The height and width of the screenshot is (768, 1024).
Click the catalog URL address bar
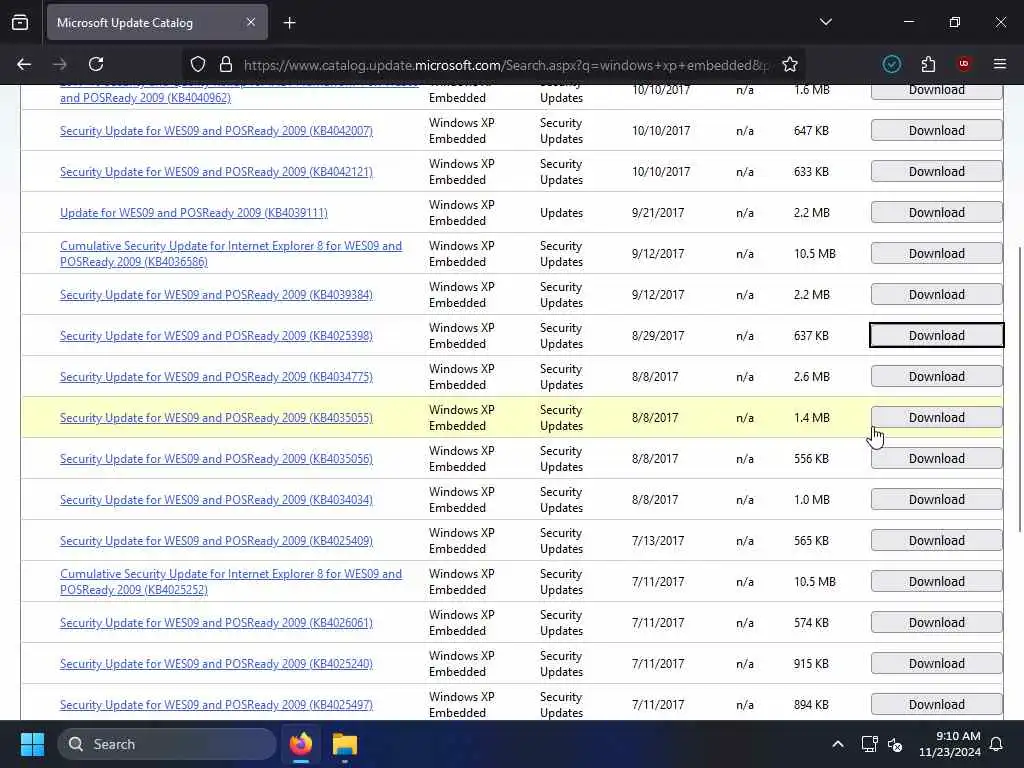(506, 65)
